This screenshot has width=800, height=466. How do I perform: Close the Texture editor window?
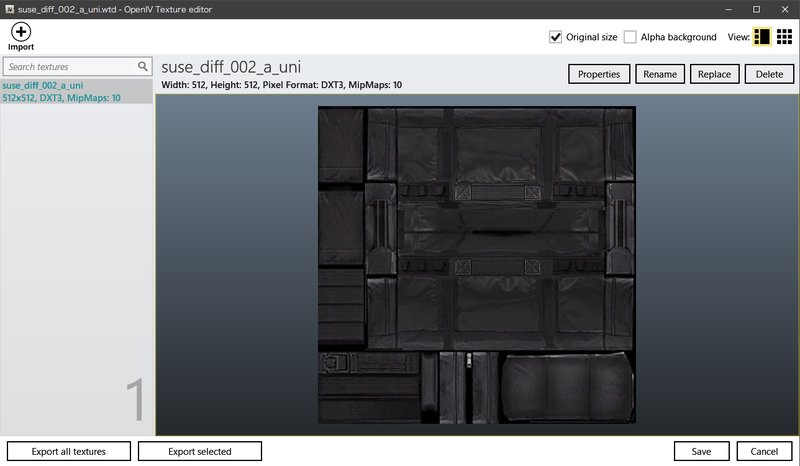[785, 9]
